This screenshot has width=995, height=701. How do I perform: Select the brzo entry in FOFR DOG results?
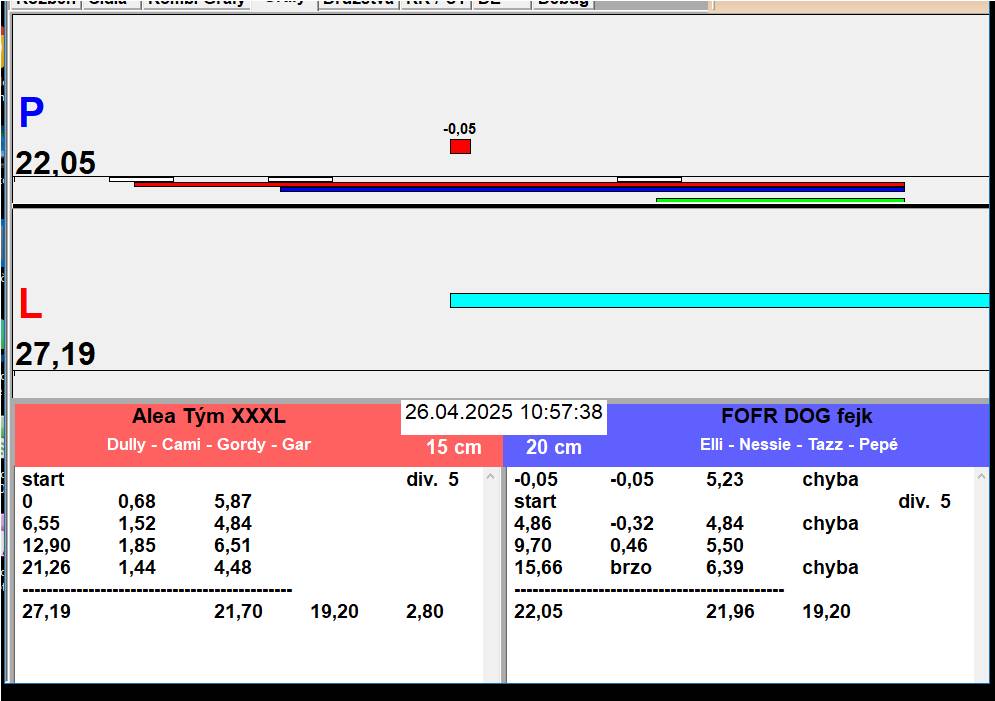pos(630,568)
